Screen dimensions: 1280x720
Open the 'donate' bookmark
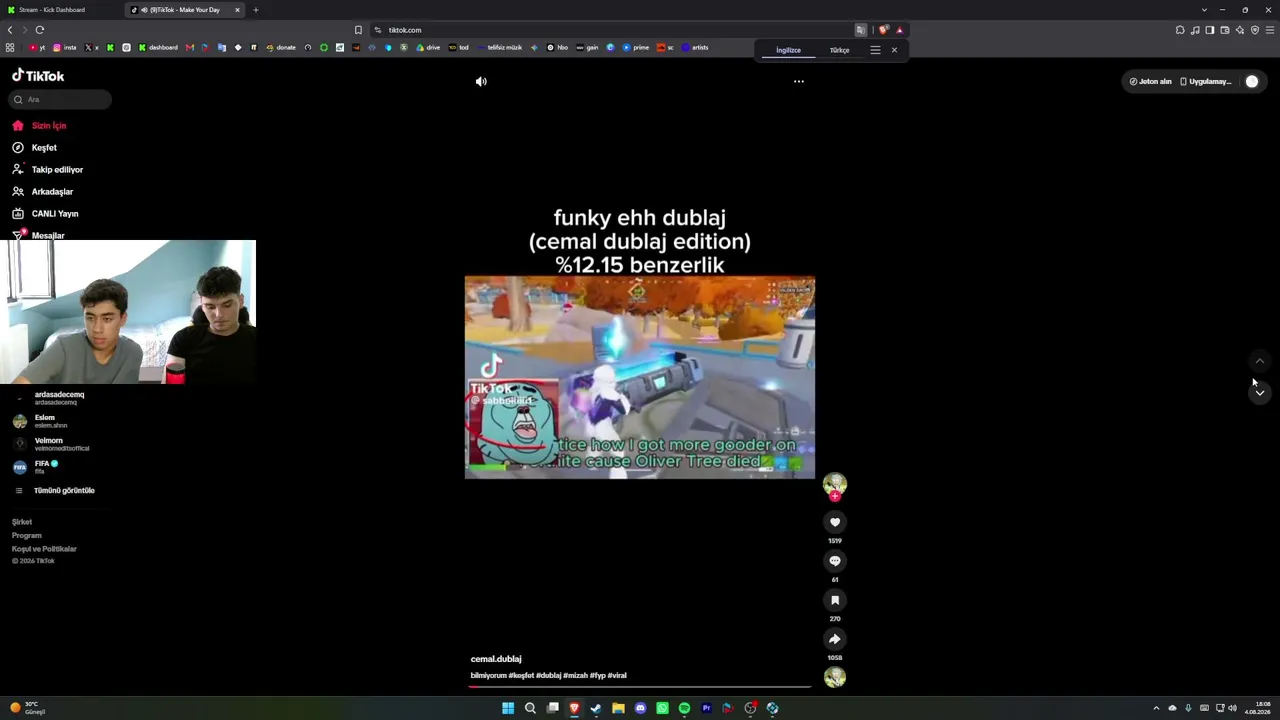281,48
